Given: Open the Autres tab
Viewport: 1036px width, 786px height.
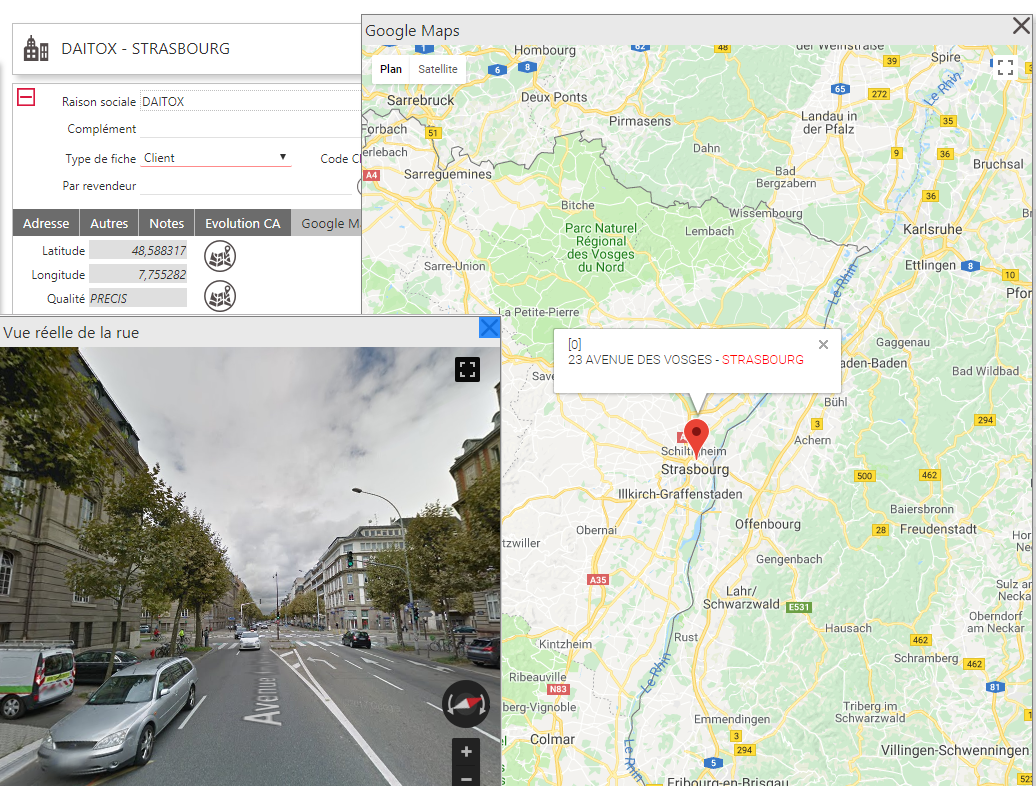Looking at the screenshot, I should (x=109, y=223).
